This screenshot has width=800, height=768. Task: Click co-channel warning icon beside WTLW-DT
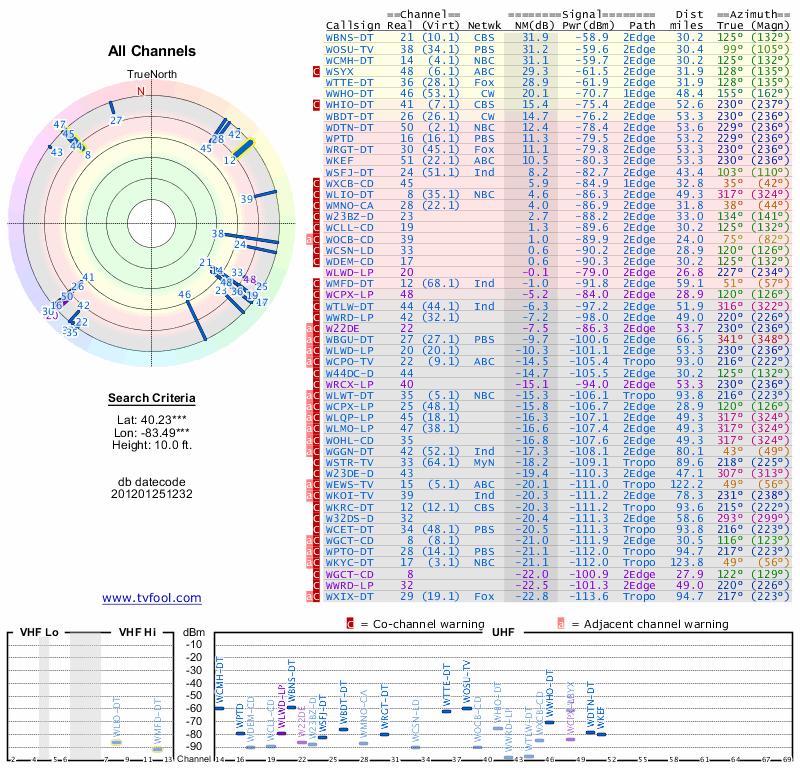(x=316, y=307)
